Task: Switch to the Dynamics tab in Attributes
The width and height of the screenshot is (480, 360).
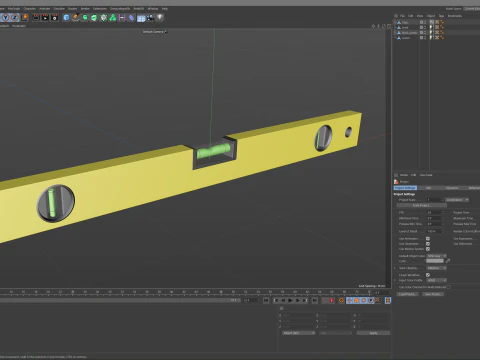Action: 452,188
